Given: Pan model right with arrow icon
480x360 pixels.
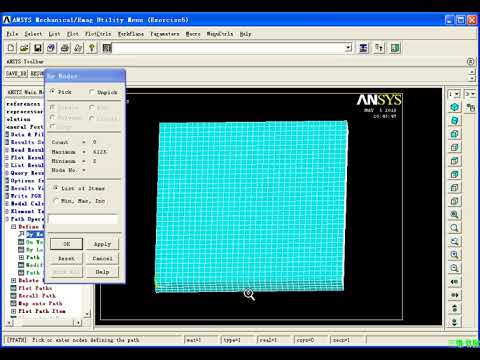Looking at the screenshot, I should coord(454,295).
